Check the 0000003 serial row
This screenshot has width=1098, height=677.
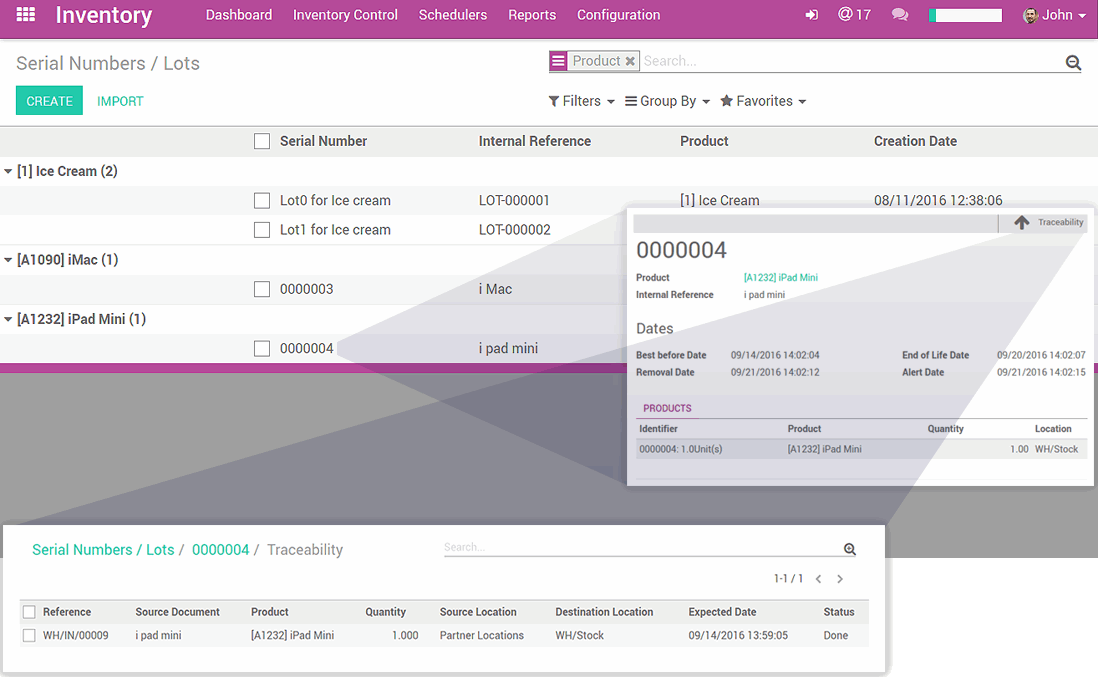[262, 289]
